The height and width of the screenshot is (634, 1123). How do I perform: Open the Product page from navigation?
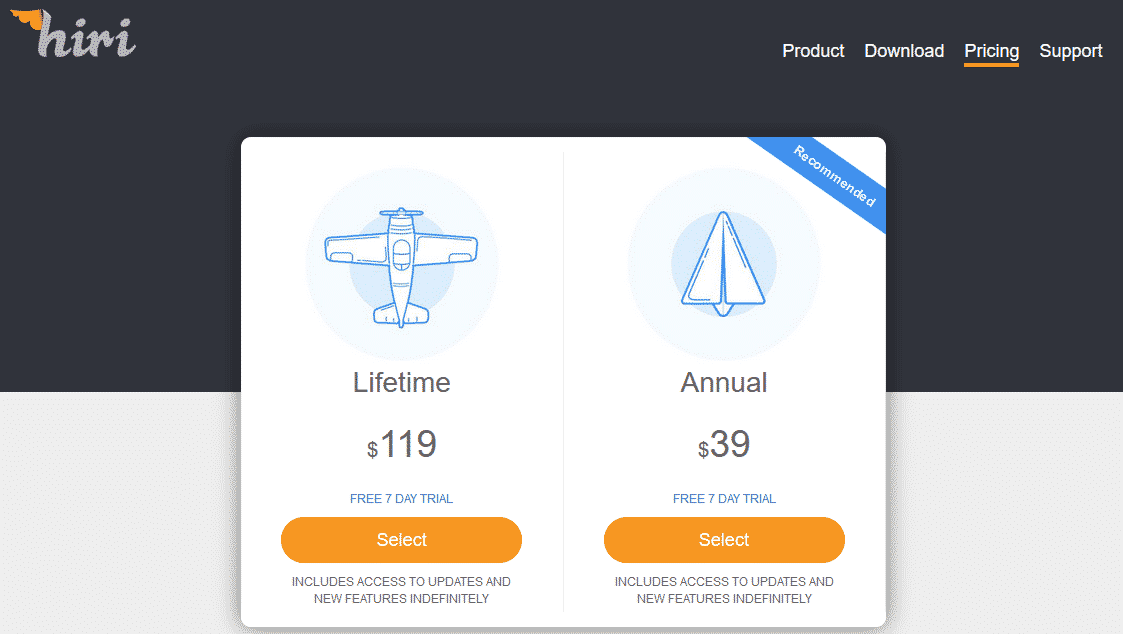(813, 51)
